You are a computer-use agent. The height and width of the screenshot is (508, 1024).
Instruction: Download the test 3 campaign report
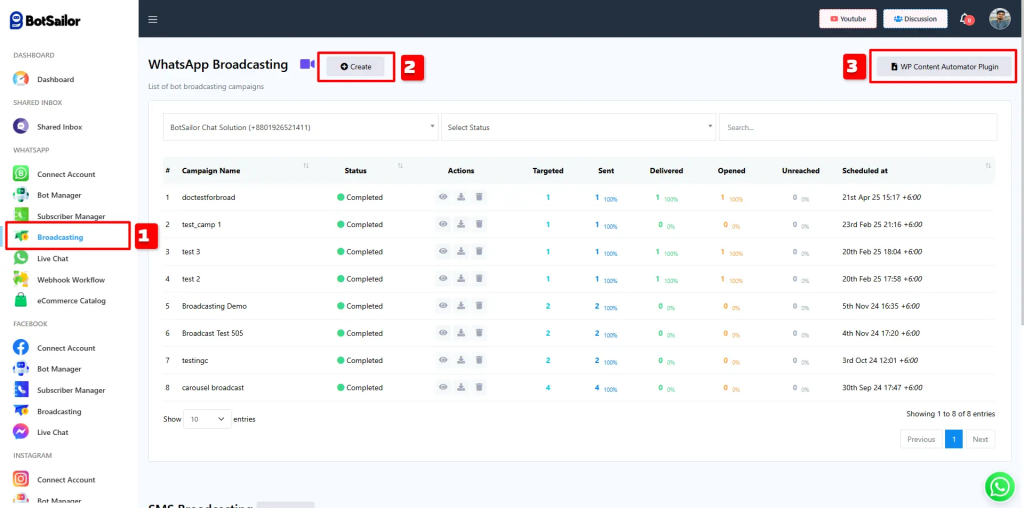[461, 251]
